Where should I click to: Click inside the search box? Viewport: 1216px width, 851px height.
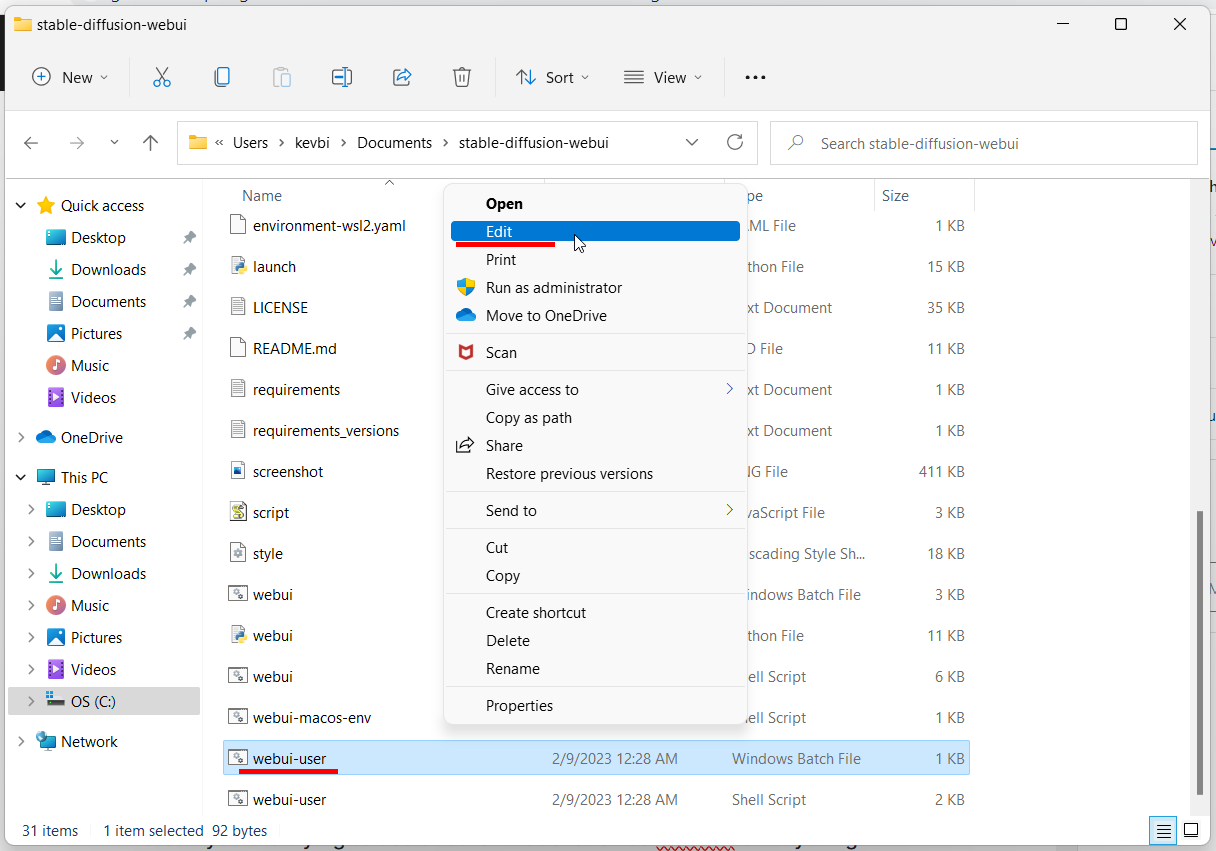(x=983, y=143)
